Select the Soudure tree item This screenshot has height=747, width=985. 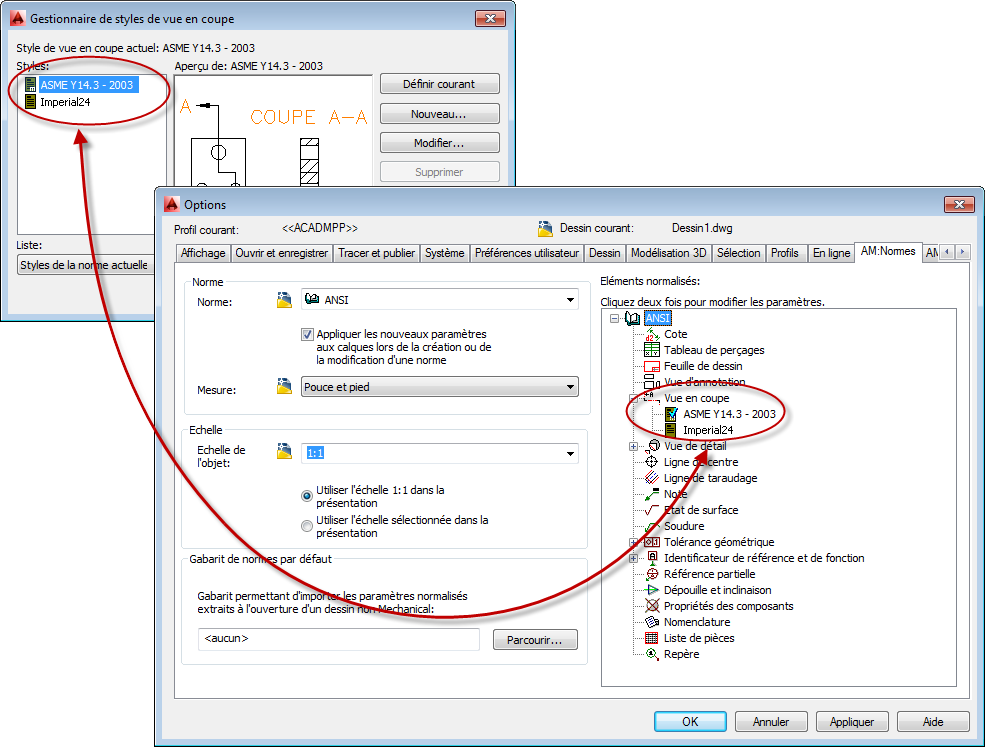pyautogui.click(x=684, y=526)
